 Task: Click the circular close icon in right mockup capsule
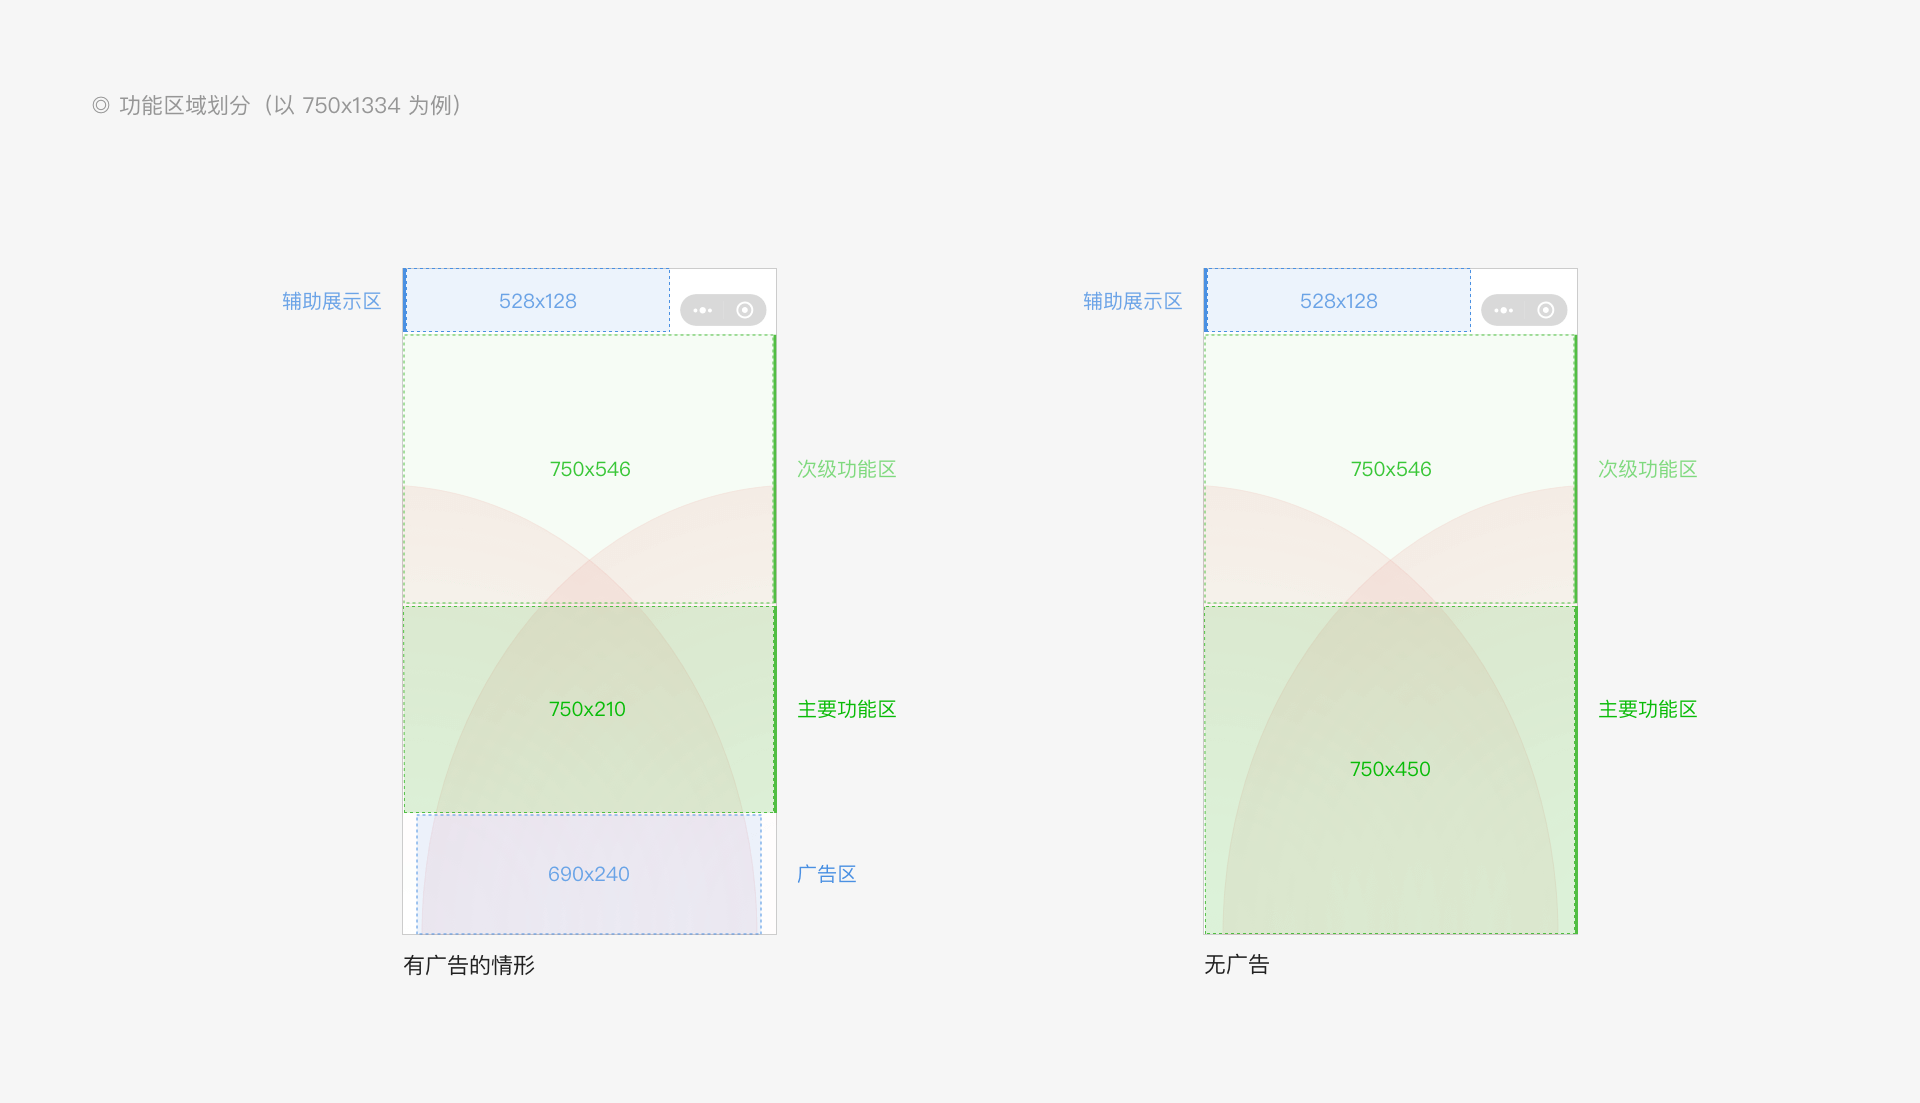pos(1546,310)
